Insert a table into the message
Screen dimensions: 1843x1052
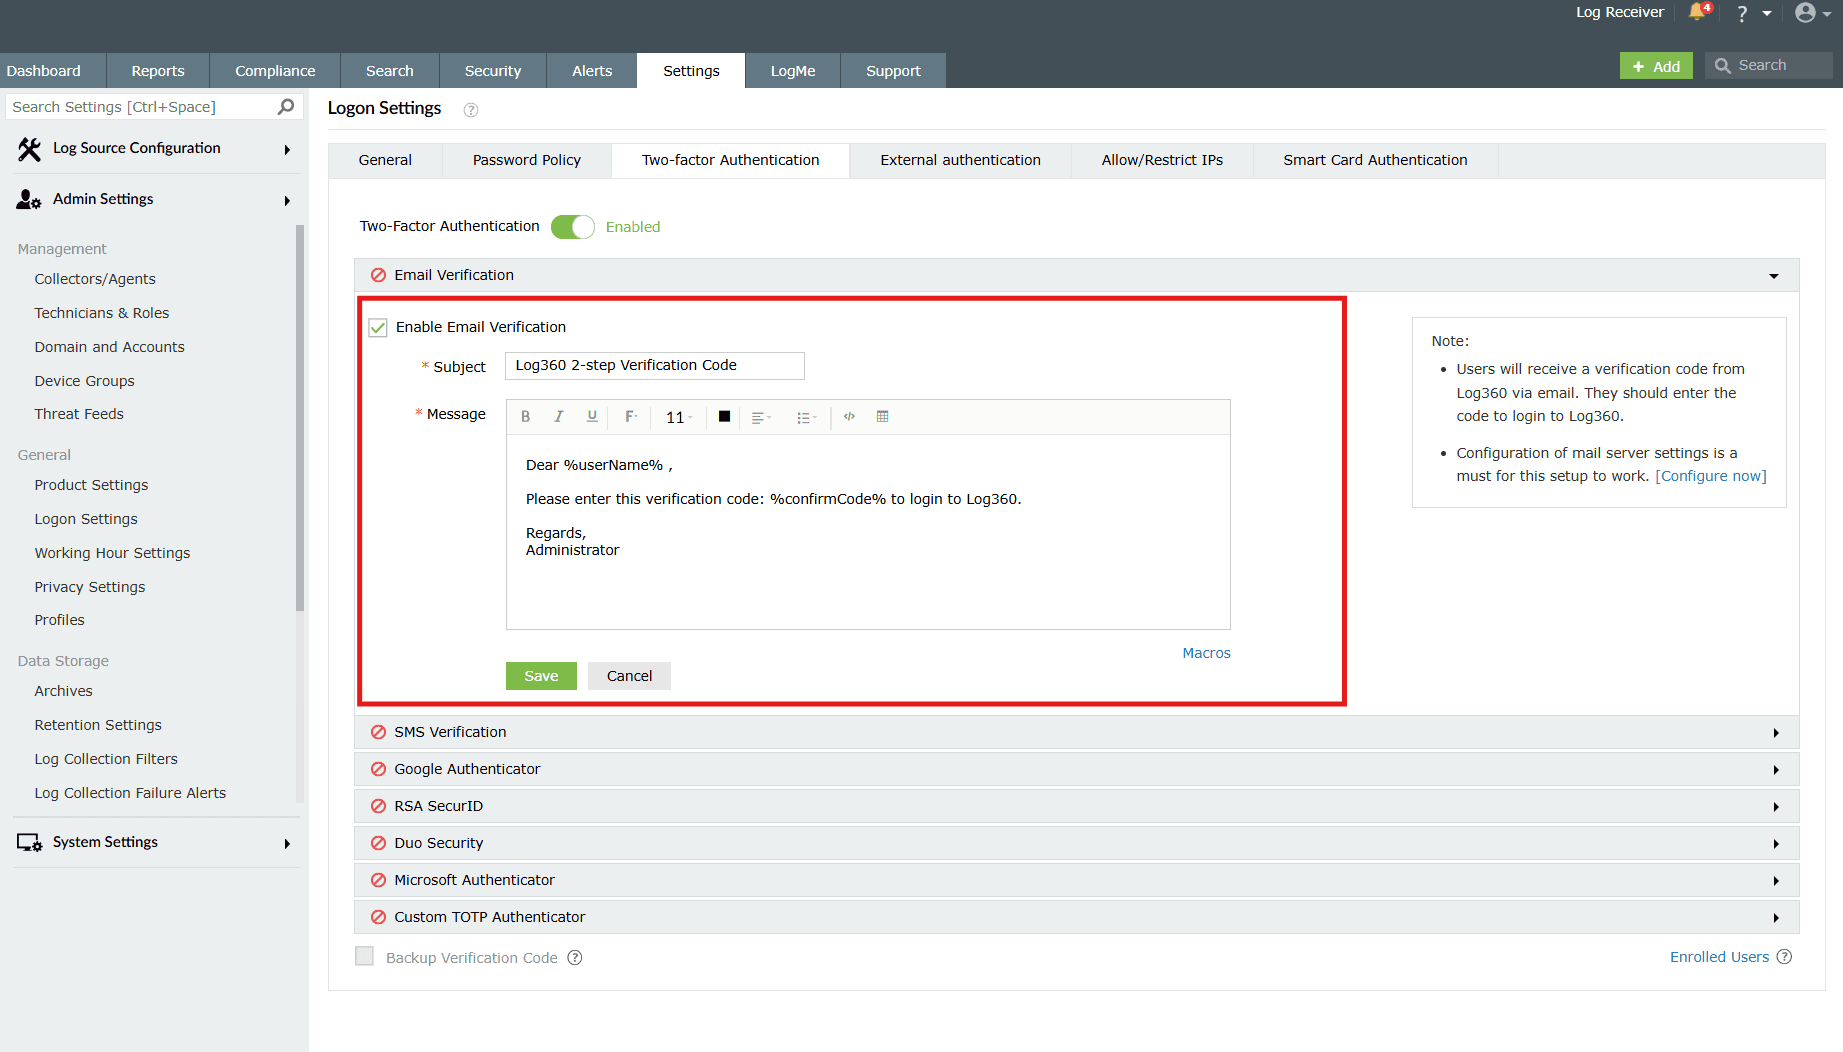point(882,417)
